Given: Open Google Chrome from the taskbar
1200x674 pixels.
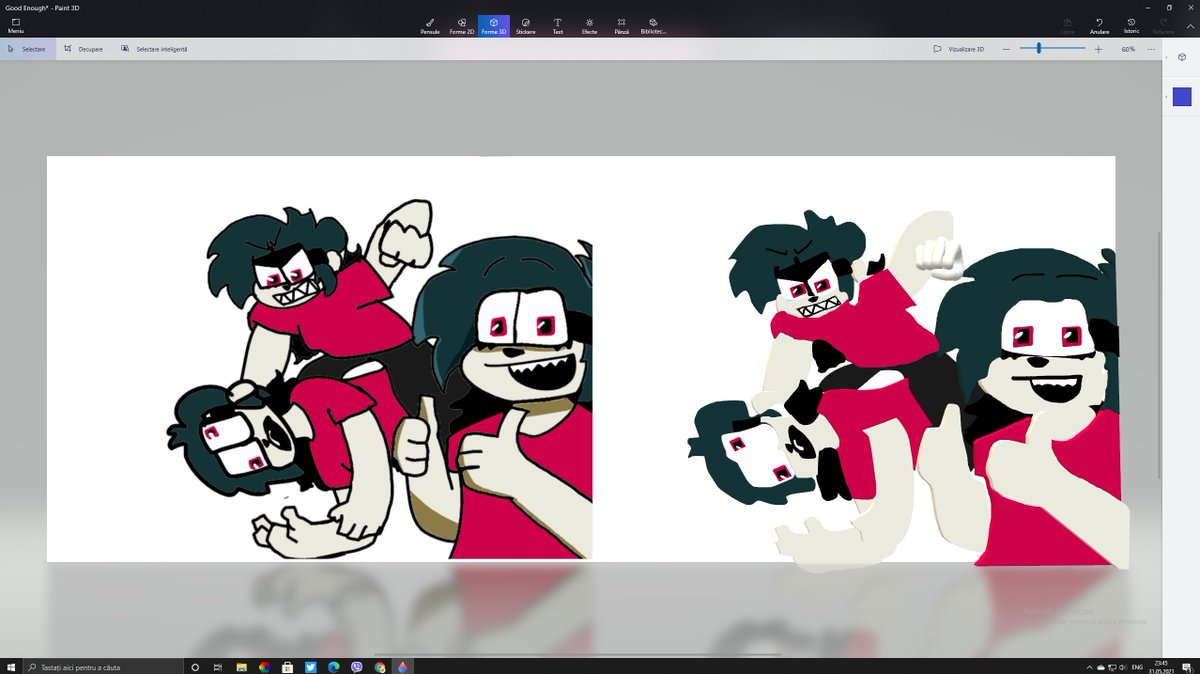Looking at the screenshot, I should coord(379,666).
